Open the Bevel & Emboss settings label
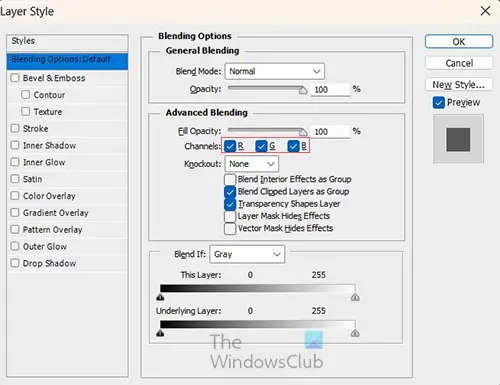500x385 pixels. coord(54,78)
